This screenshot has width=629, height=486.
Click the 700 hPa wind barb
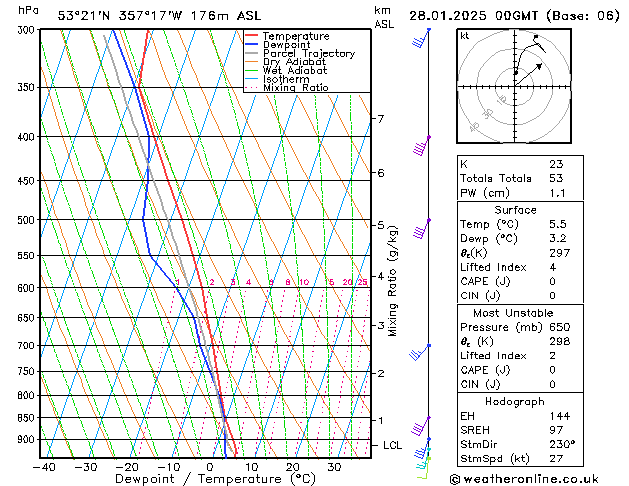click(x=420, y=352)
